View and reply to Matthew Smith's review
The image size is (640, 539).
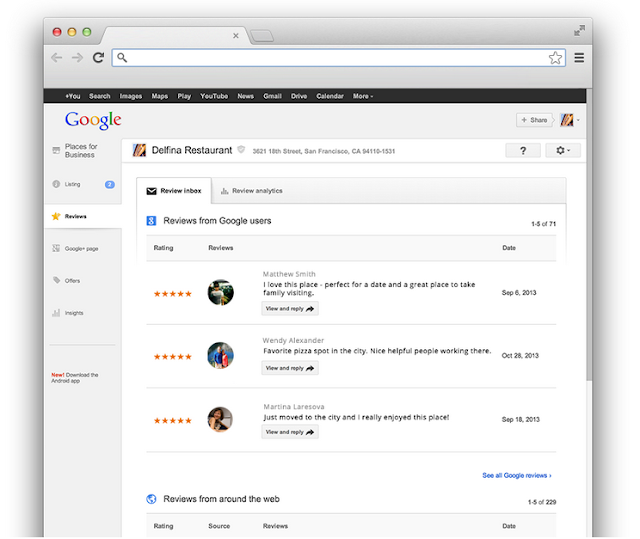[x=290, y=308]
